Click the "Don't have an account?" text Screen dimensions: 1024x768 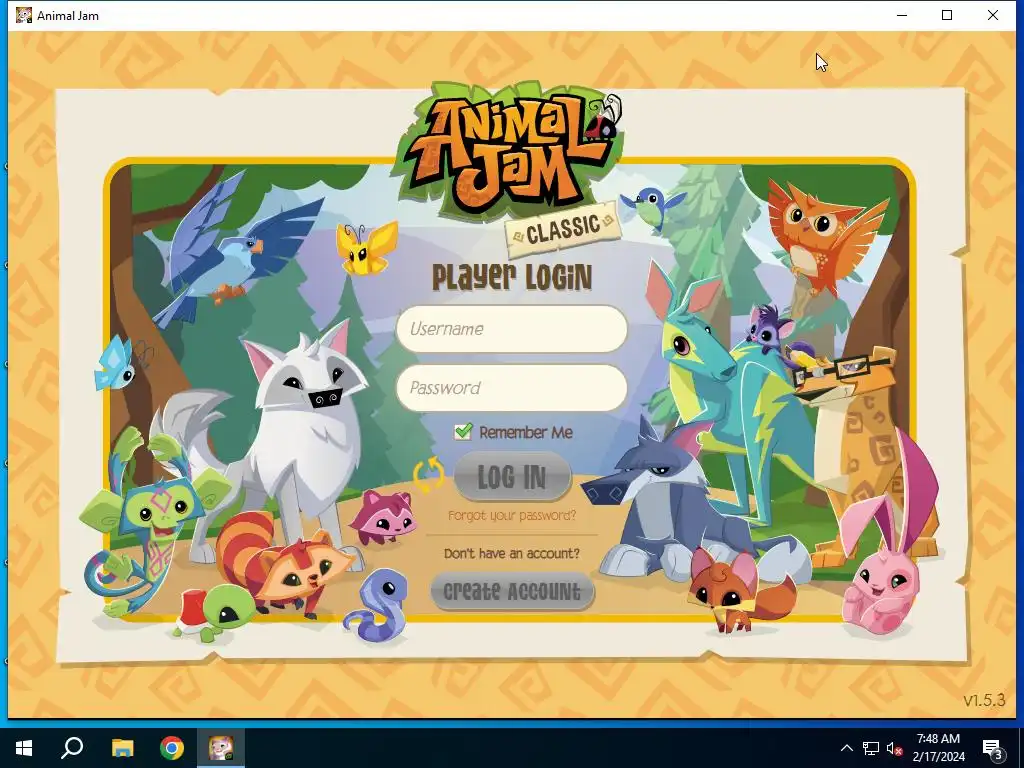512,554
